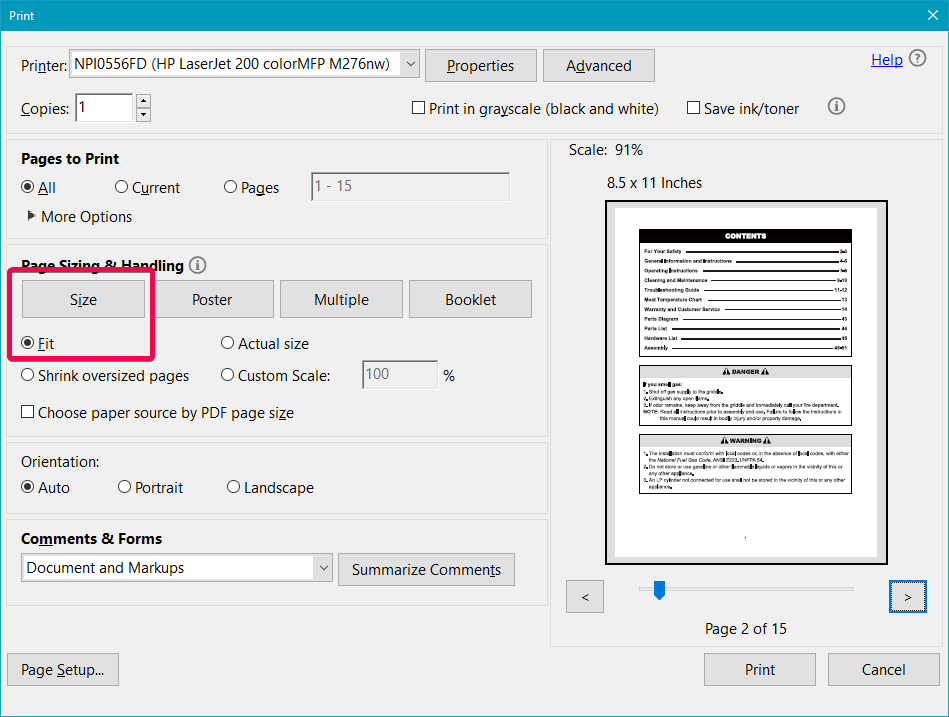Enable Print in grayscale checkbox

(x=419, y=107)
